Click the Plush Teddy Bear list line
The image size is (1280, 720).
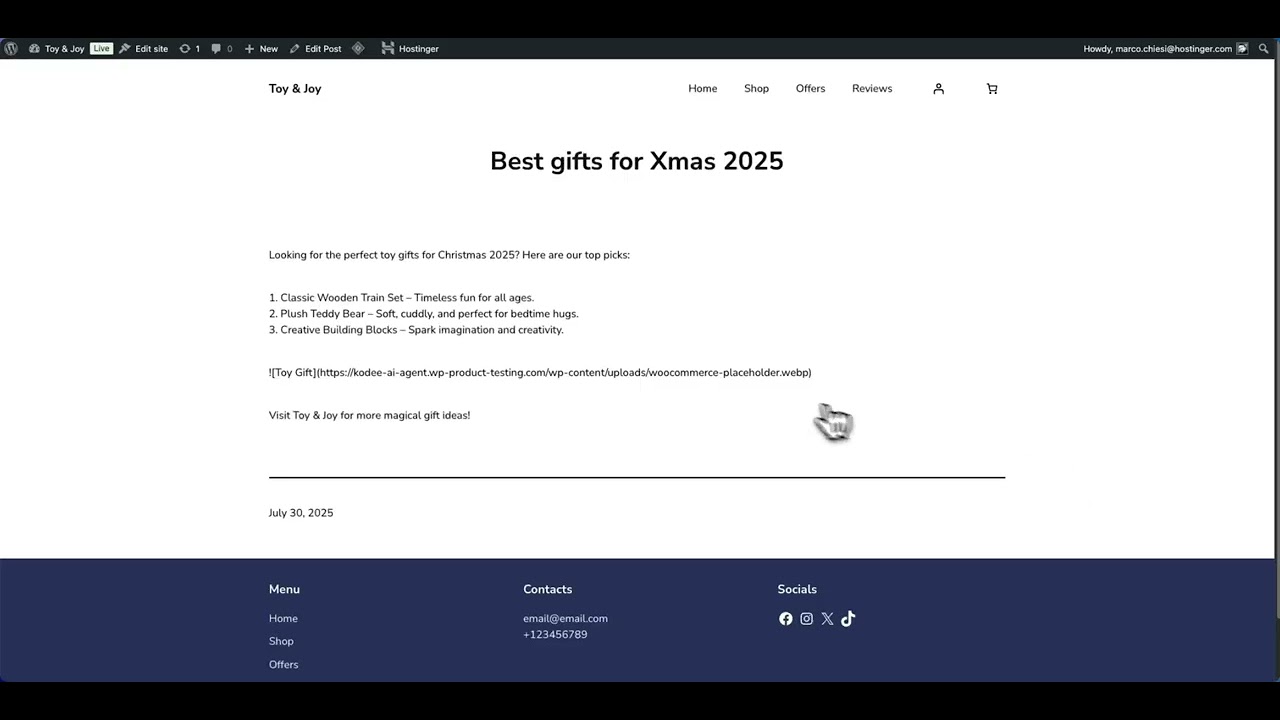(x=424, y=314)
